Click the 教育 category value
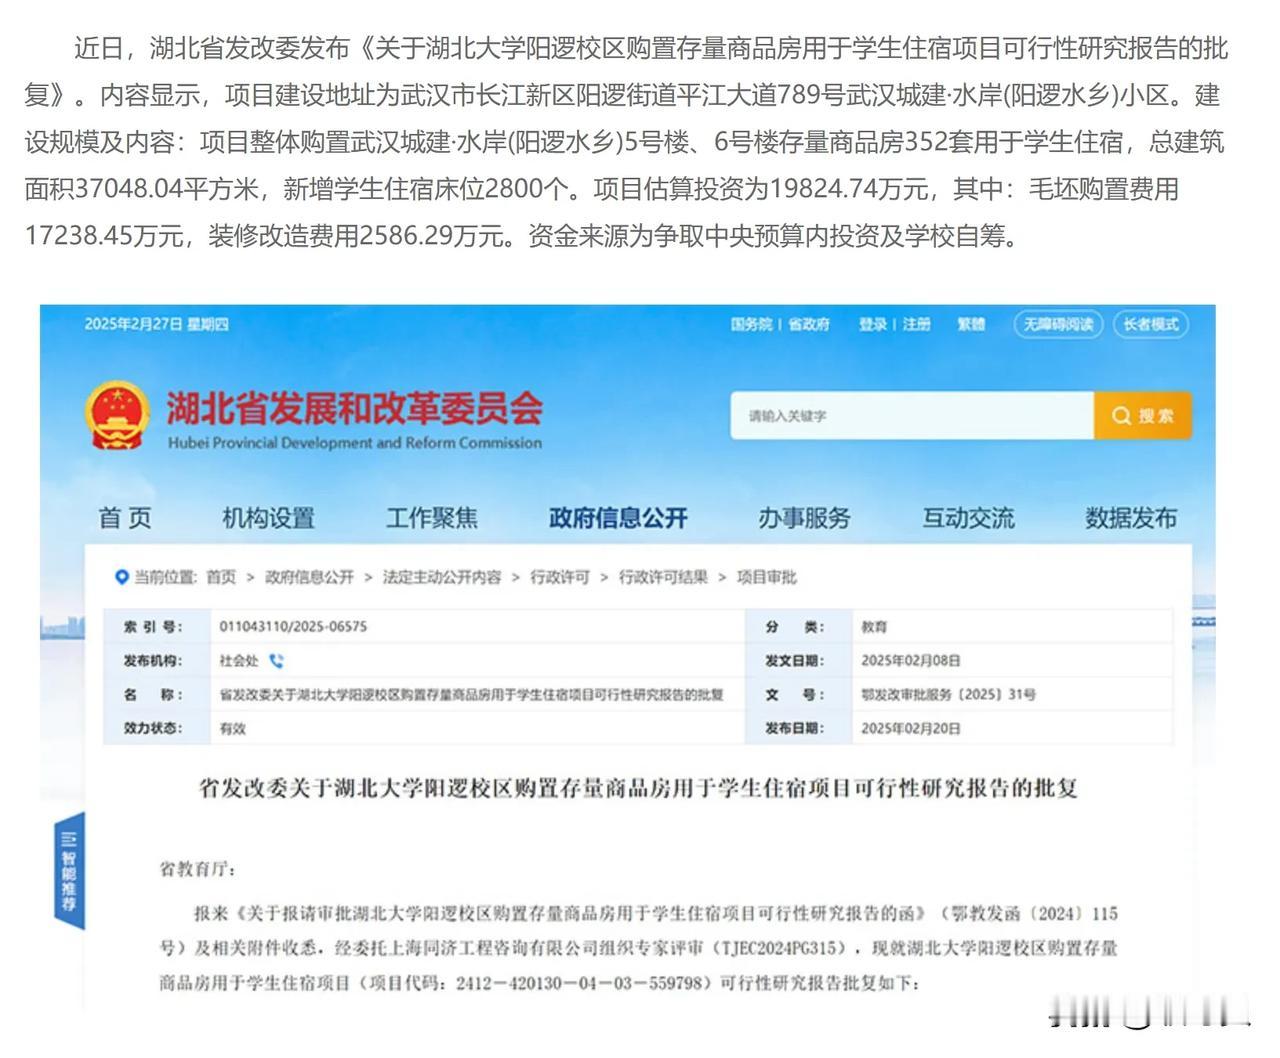This screenshot has width=1280, height=1058. [x=874, y=626]
